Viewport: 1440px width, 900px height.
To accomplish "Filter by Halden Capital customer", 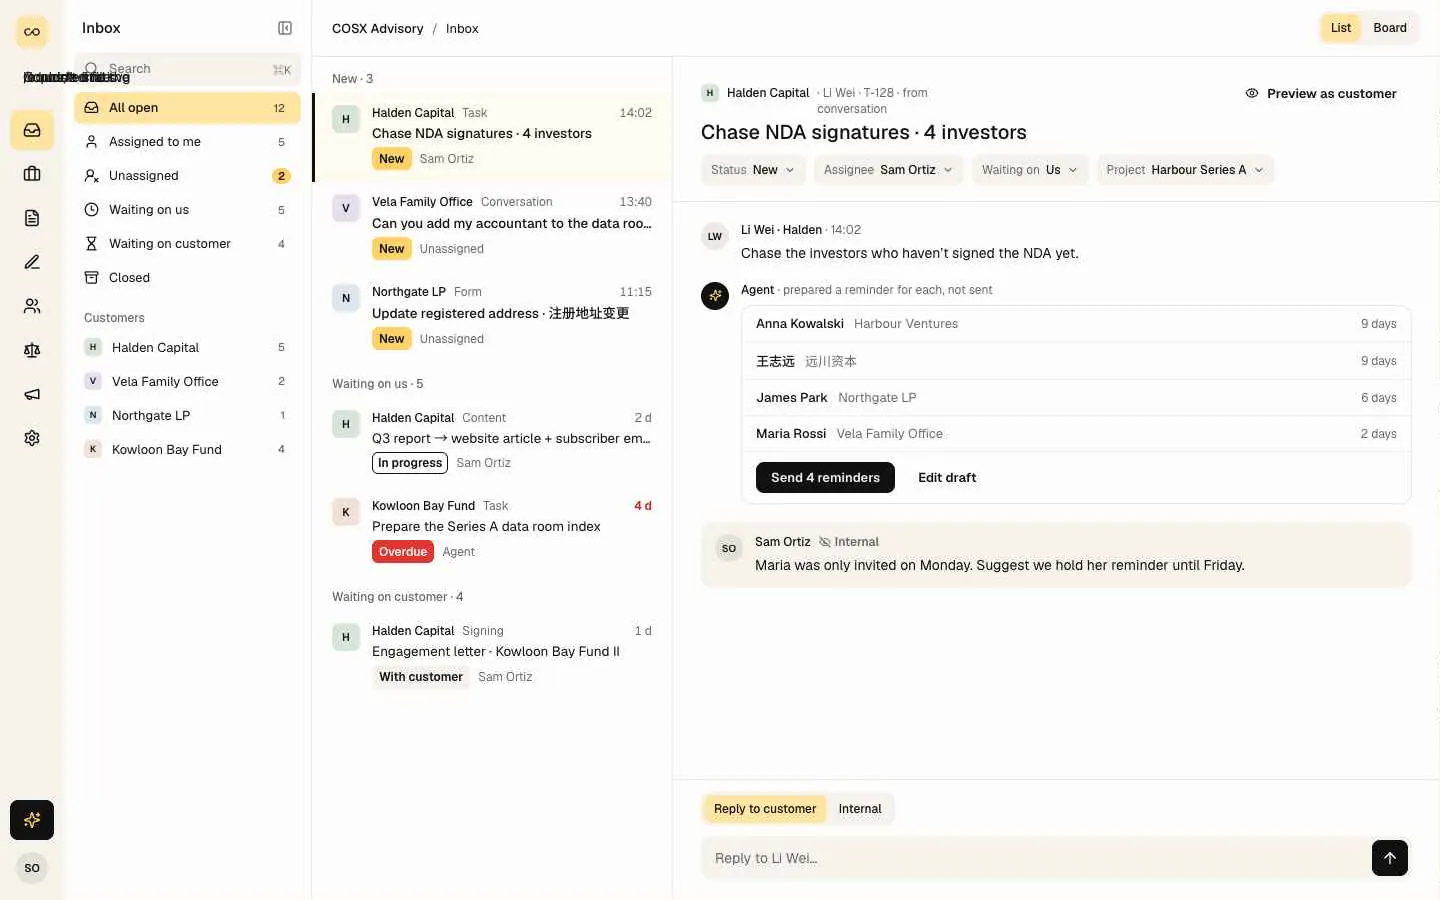I will (187, 348).
